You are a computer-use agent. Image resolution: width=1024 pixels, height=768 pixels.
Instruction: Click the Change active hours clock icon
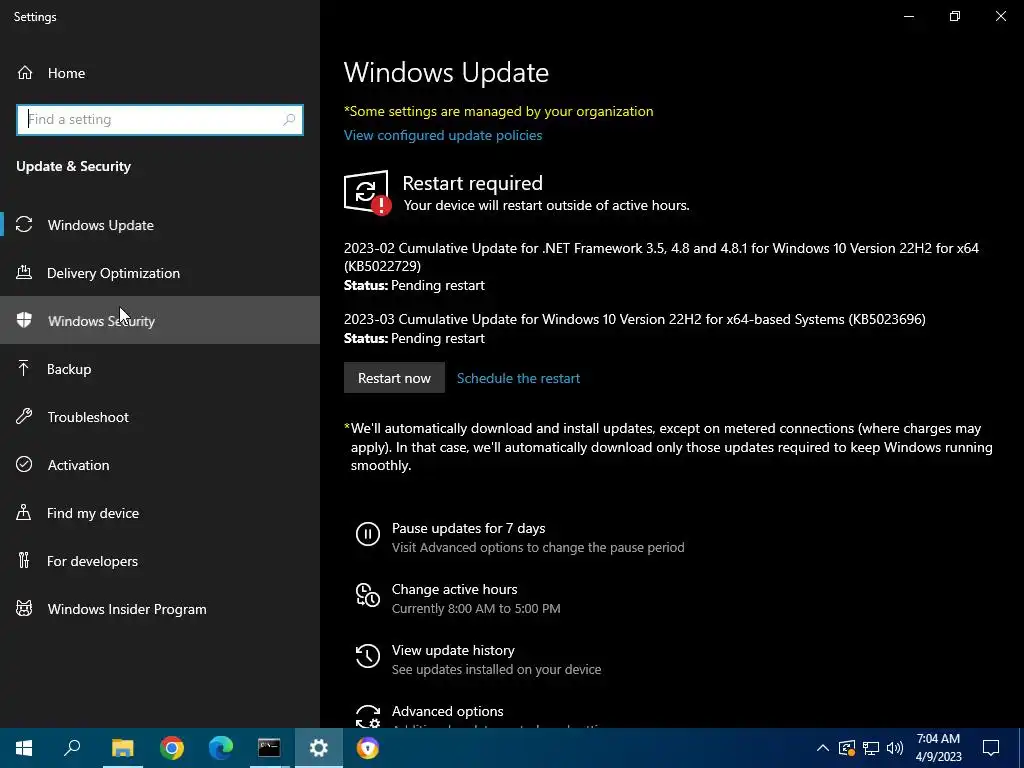click(368, 595)
